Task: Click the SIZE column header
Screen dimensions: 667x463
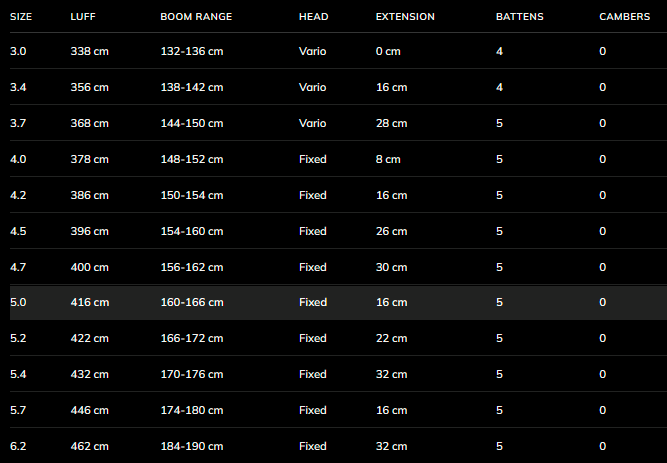Action: 21,17
